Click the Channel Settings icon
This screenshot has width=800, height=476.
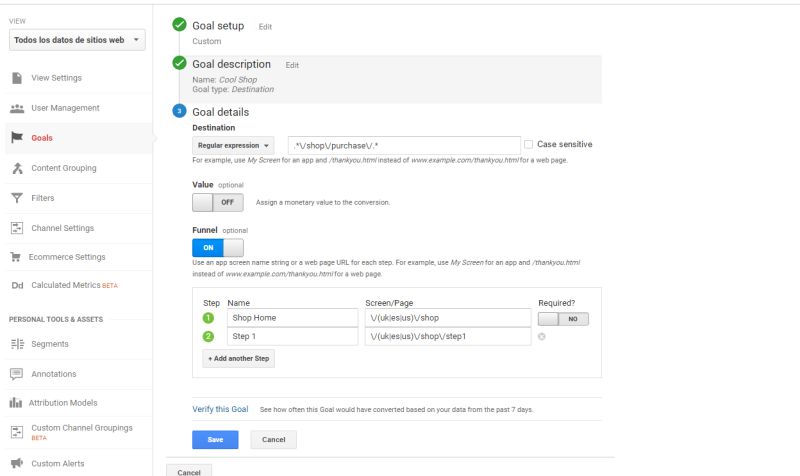(17, 228)
